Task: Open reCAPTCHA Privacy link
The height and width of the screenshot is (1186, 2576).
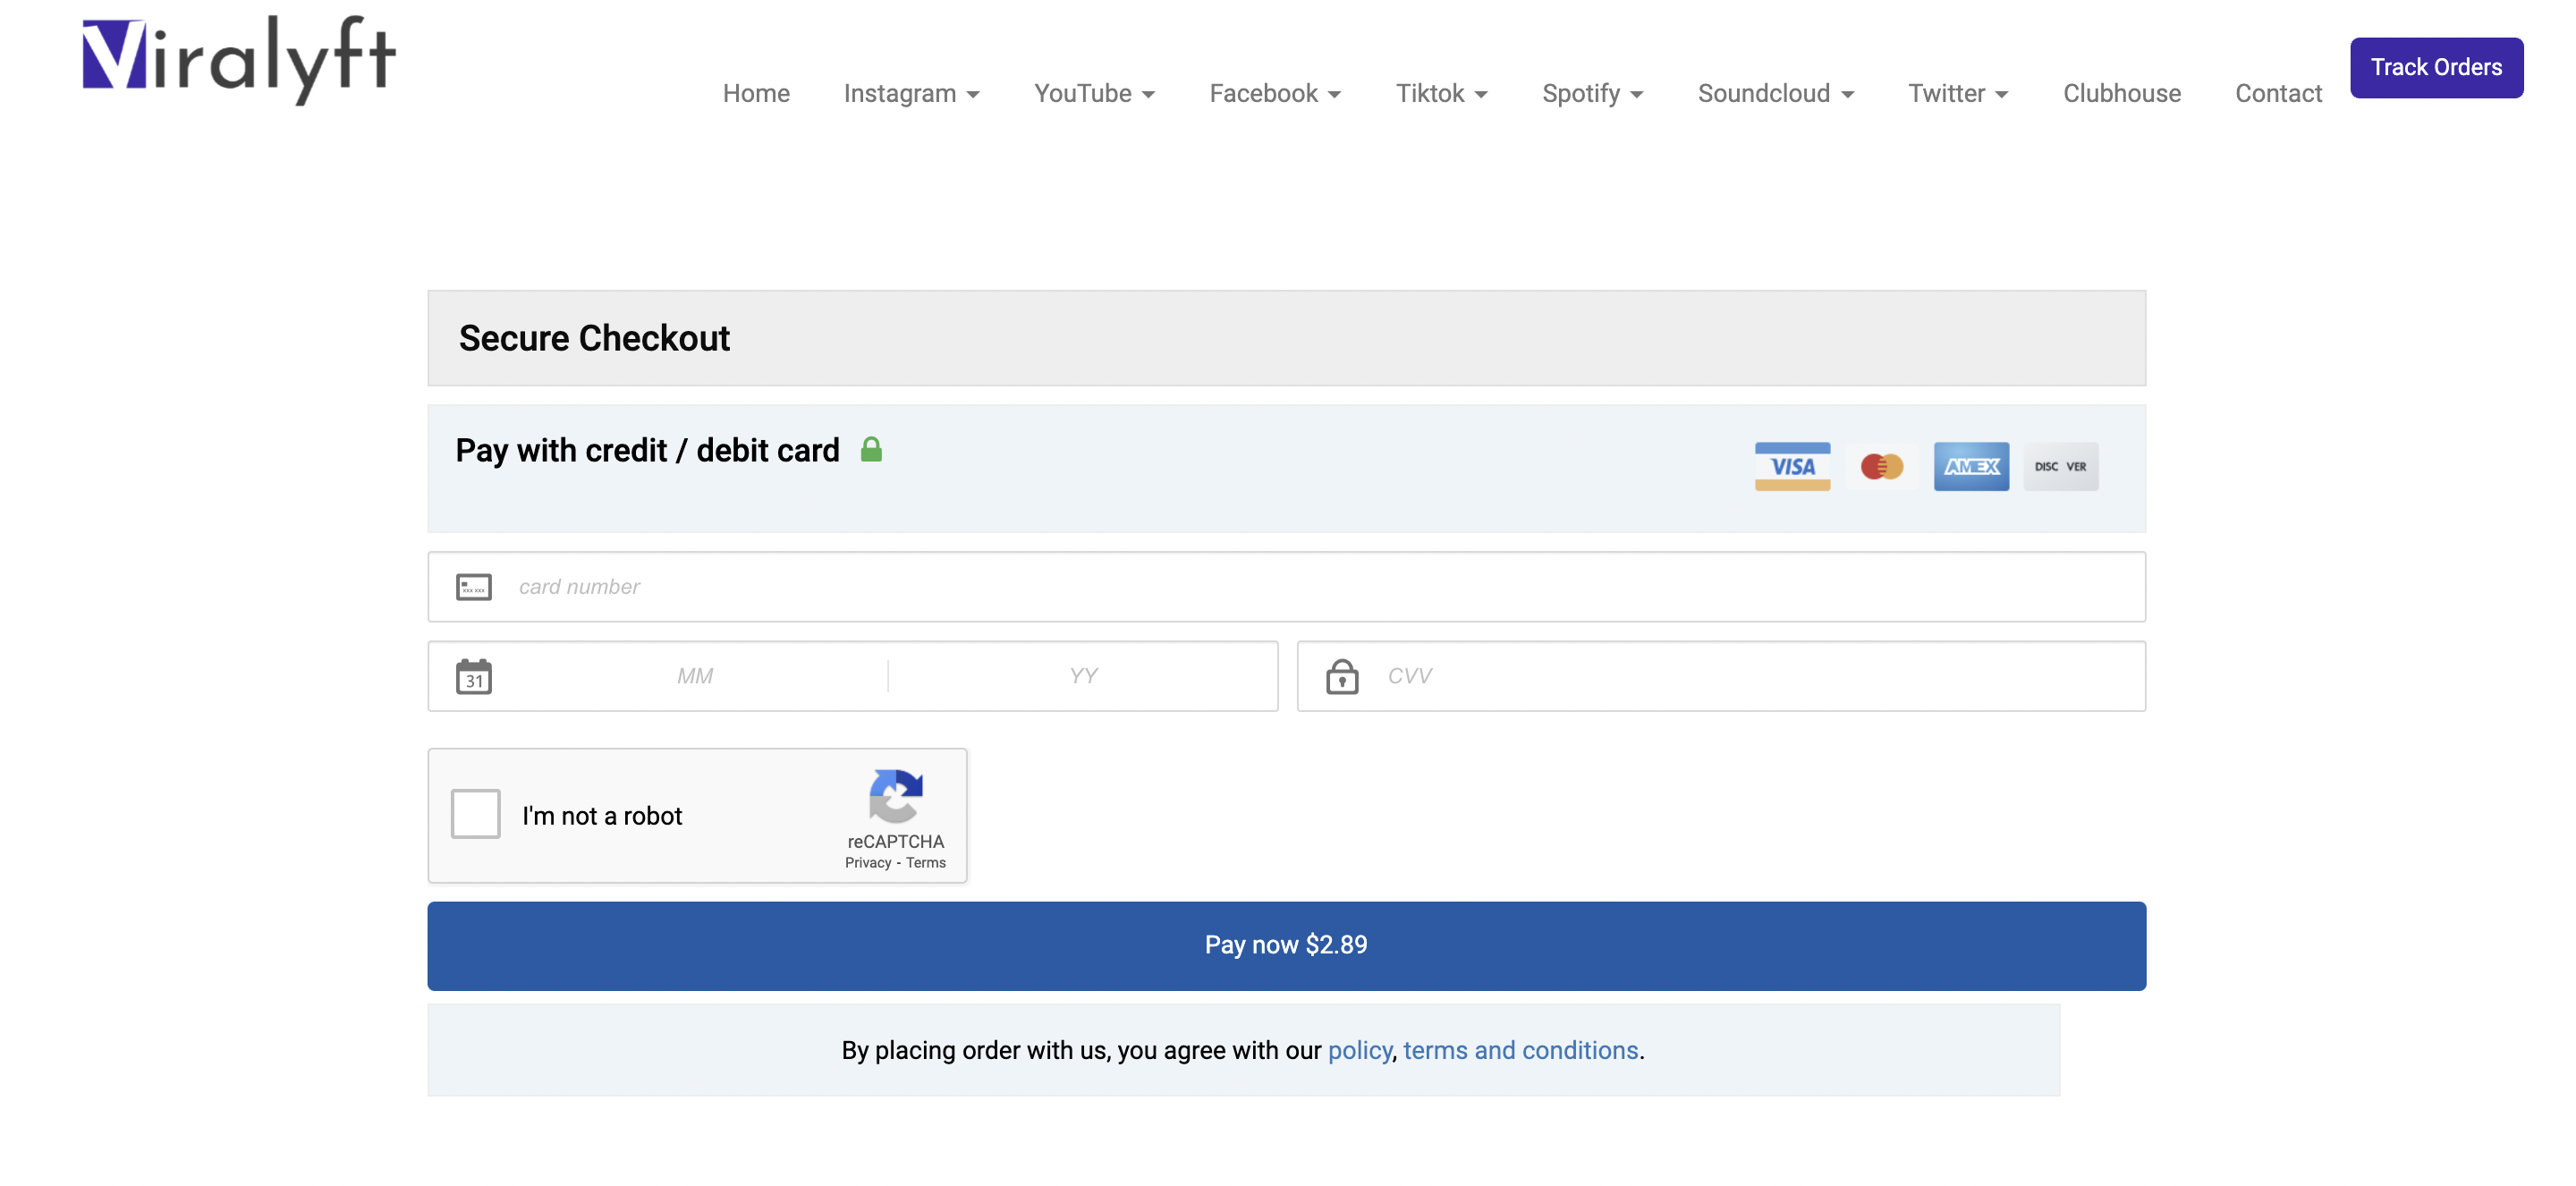Action: (867, 863)
